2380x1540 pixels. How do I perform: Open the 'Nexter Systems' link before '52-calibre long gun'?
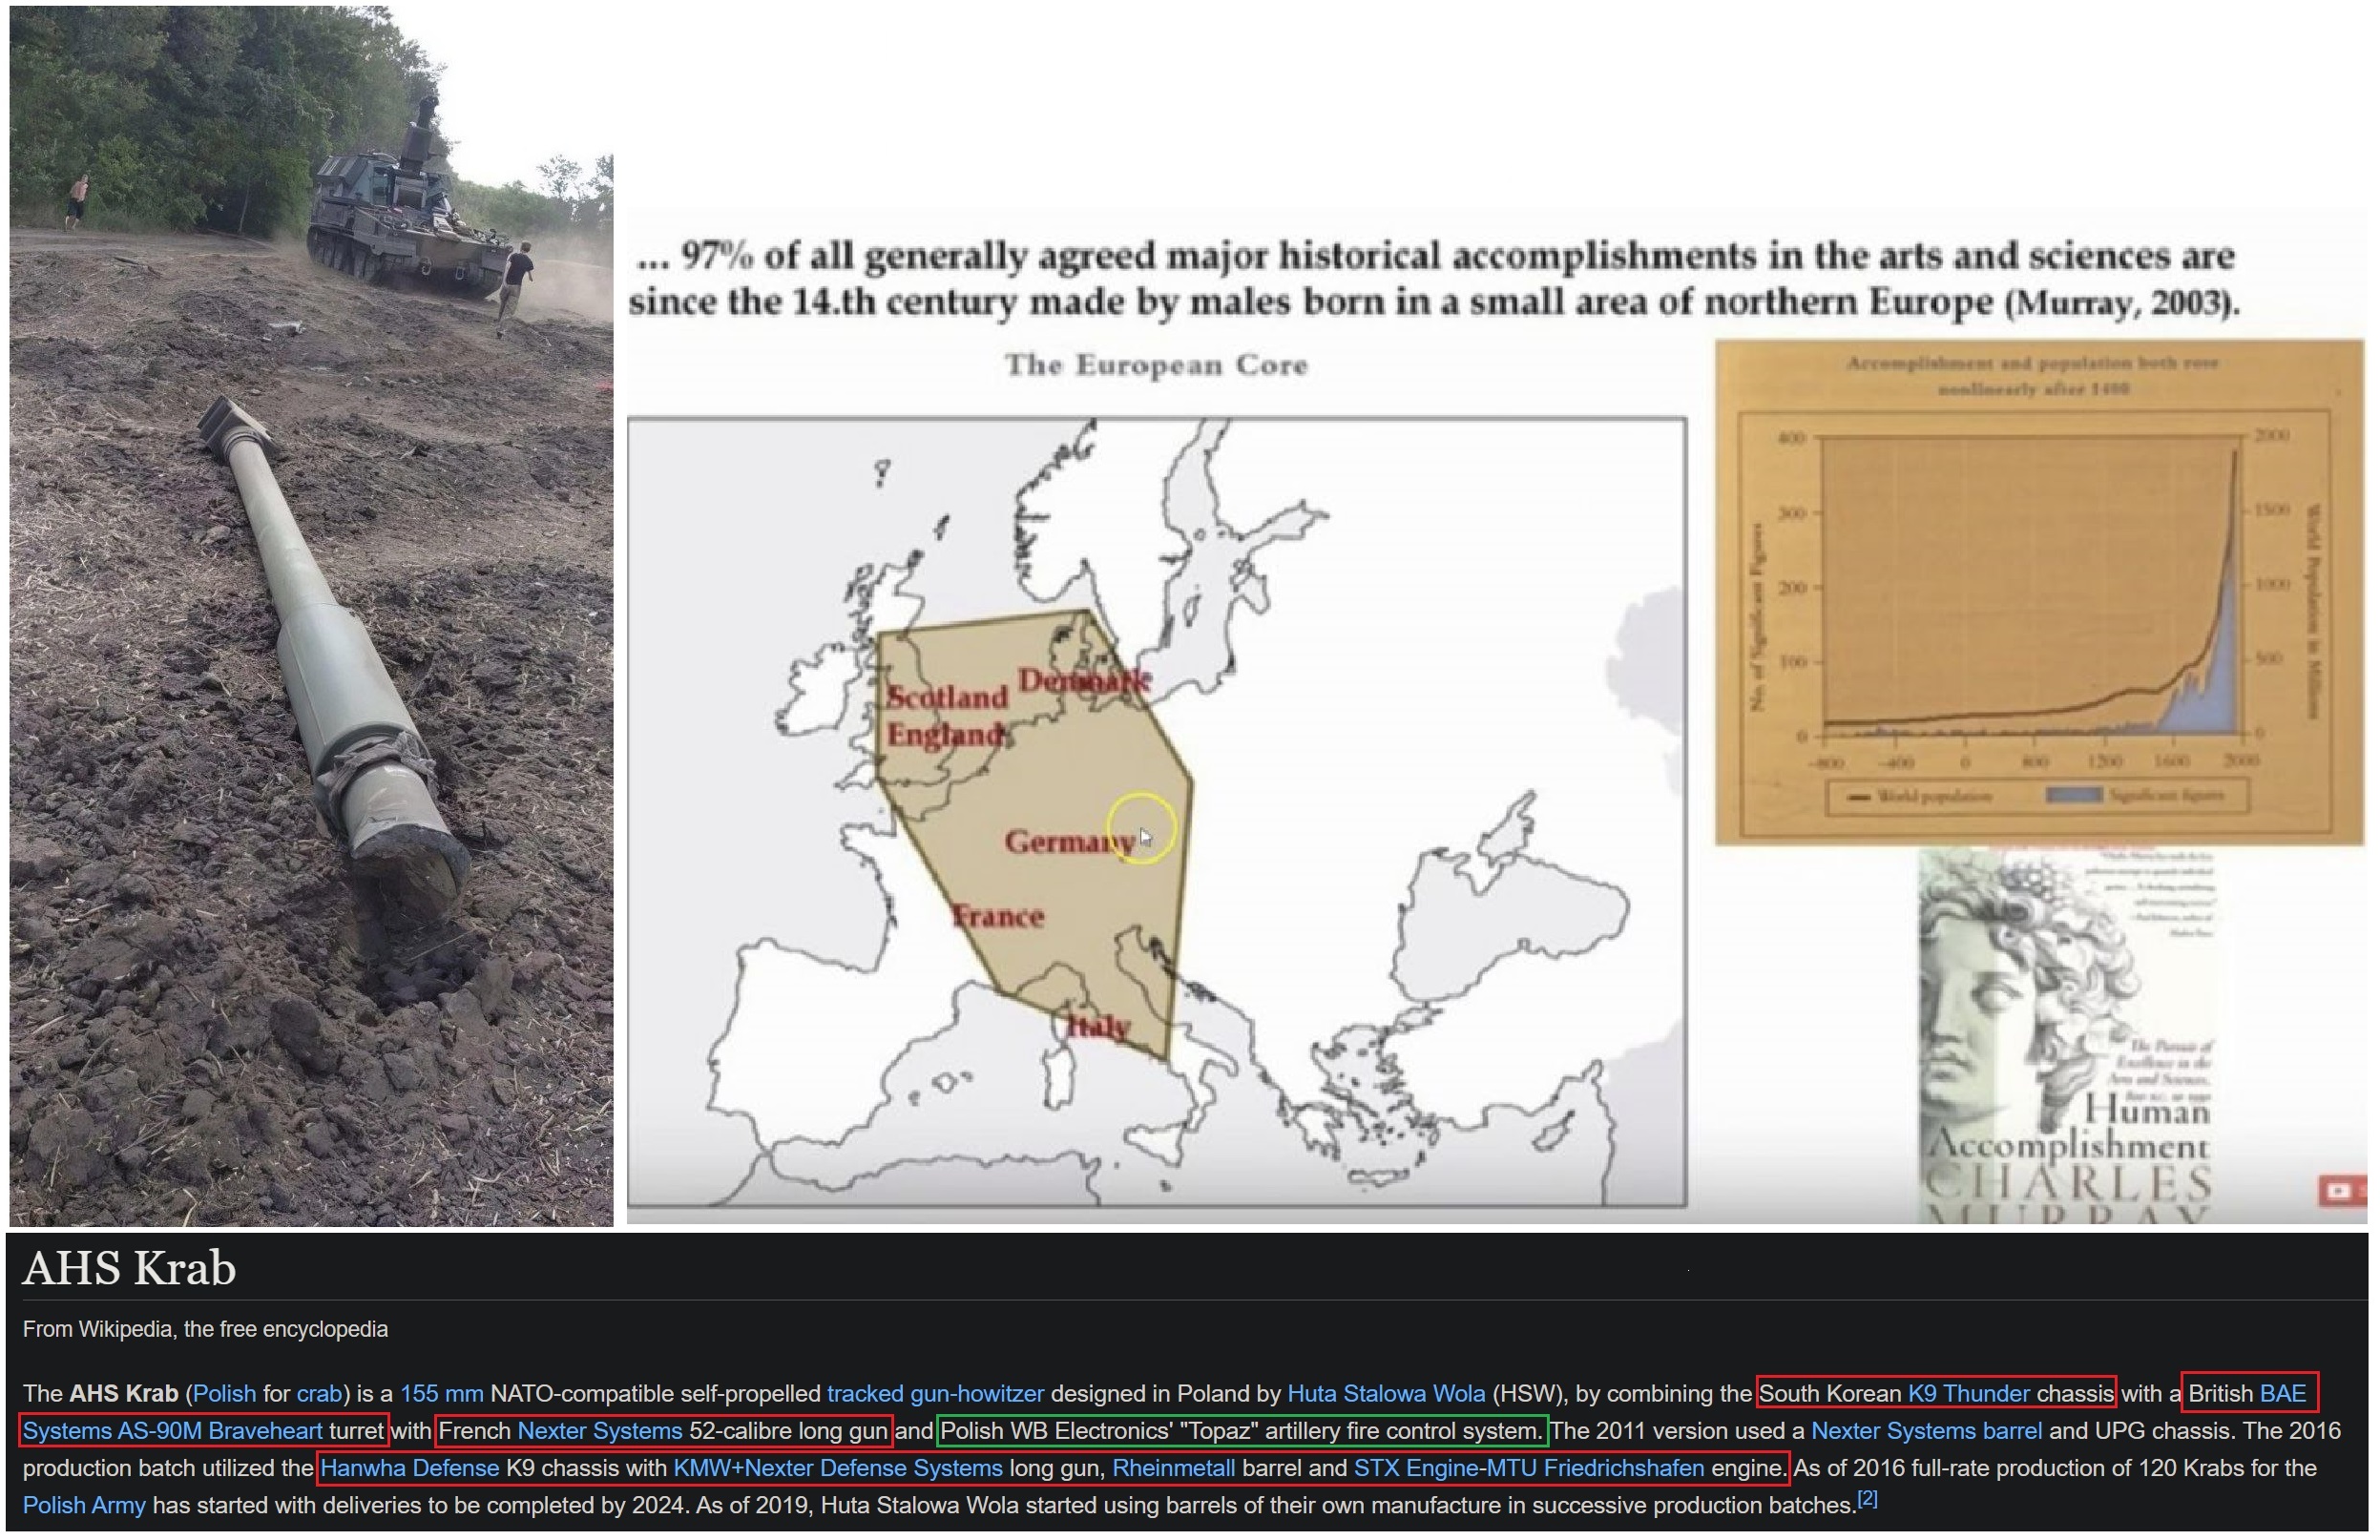click(600, 1431)
